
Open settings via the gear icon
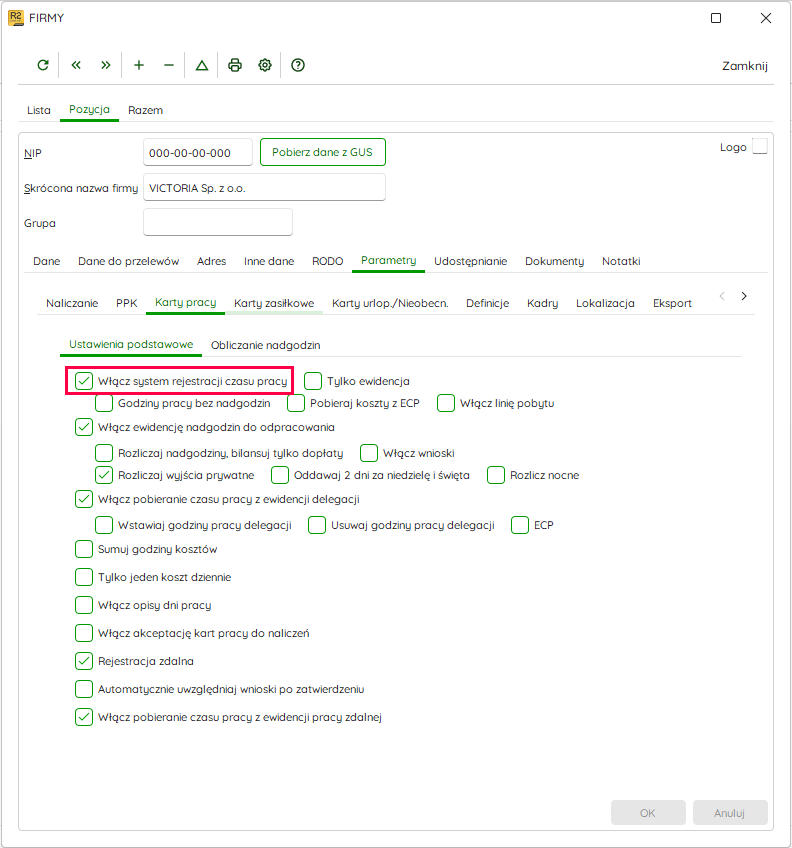pyautogui.click(x=265, y=65)
